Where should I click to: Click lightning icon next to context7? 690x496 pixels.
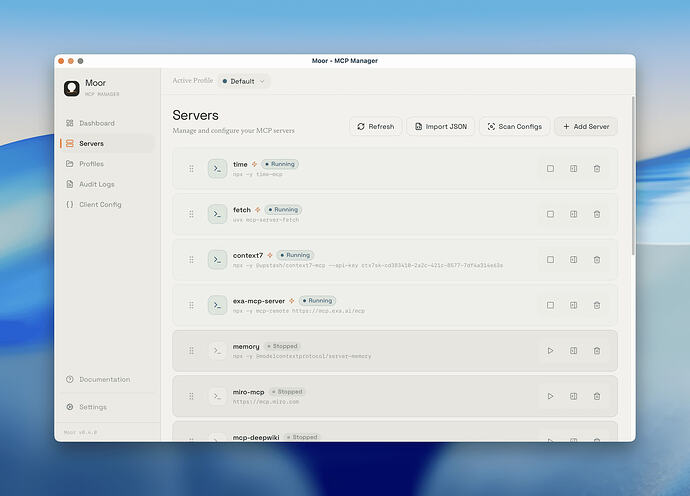click(x=270, y=255)
